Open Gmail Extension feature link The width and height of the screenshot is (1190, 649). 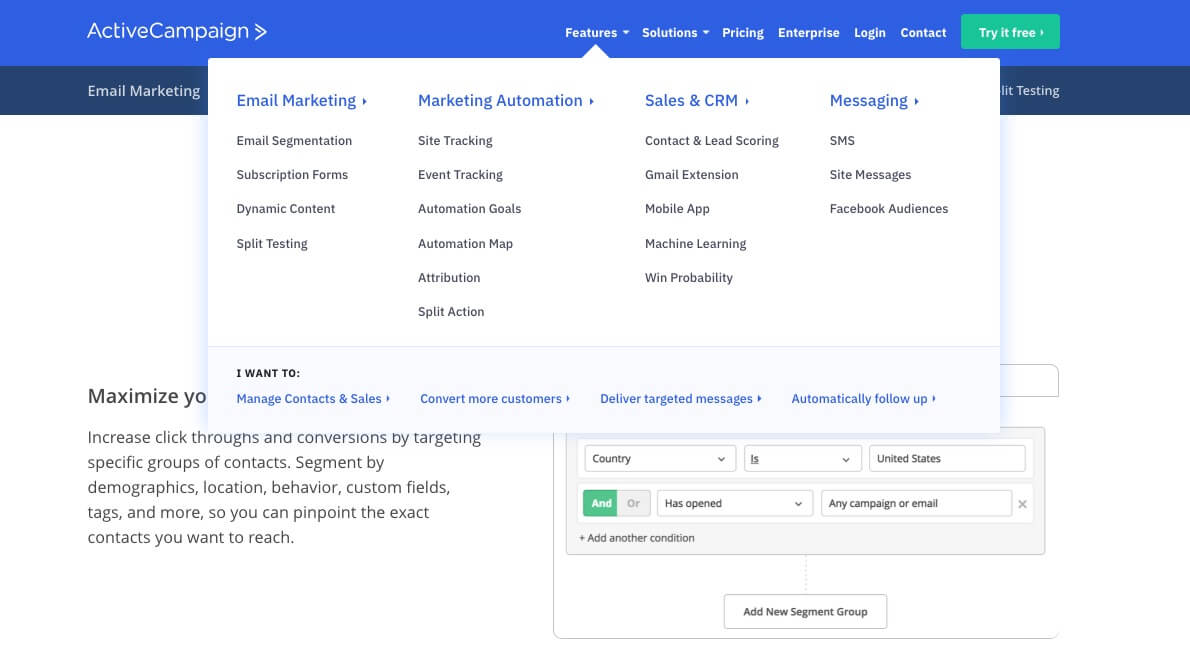pos(691,175)
